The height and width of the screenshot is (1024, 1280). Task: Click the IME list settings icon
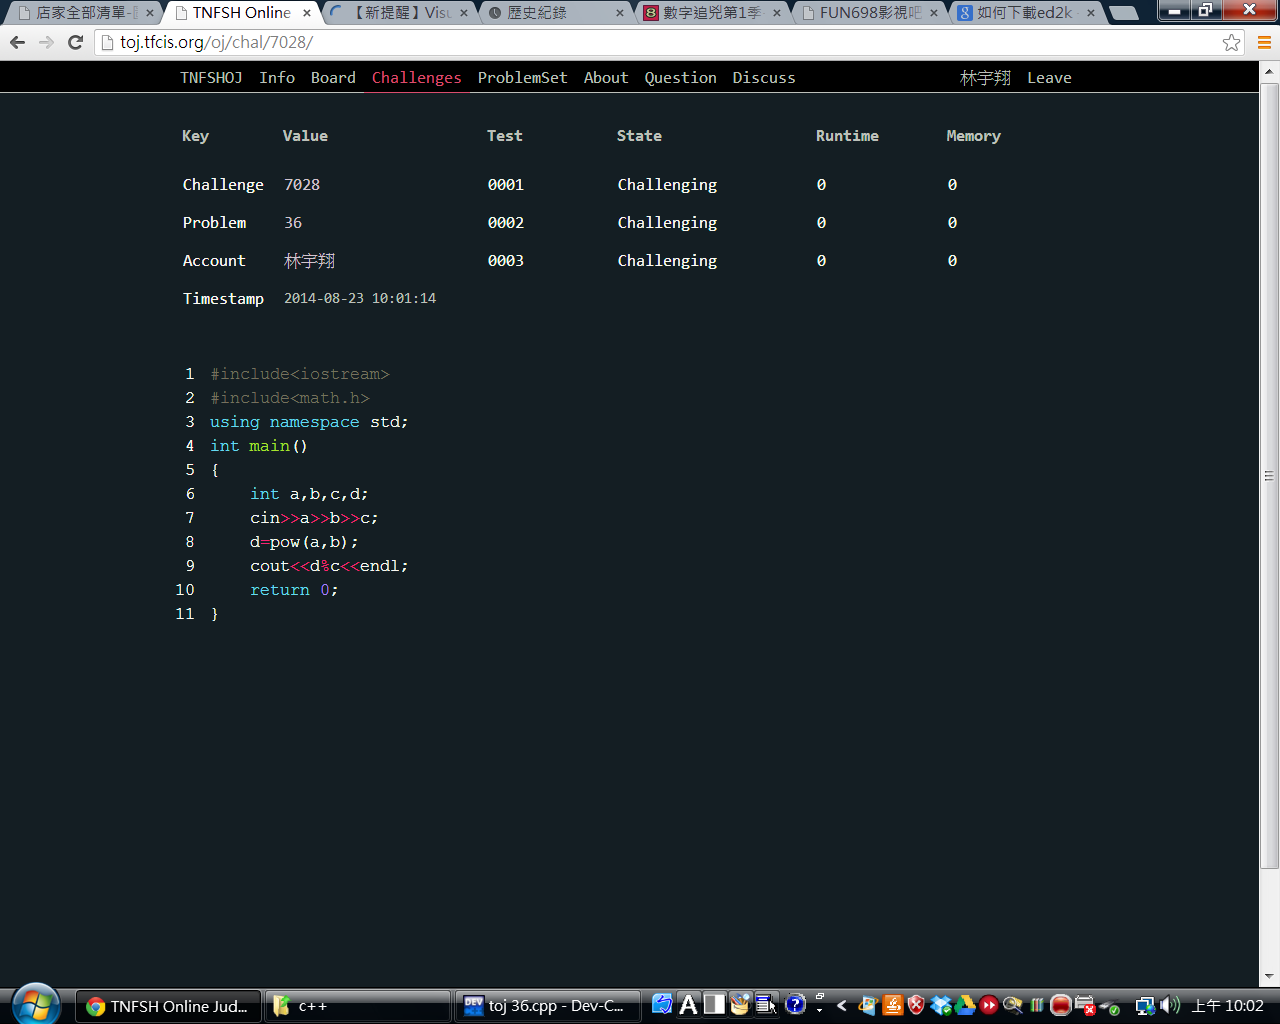coord(766,1005)
